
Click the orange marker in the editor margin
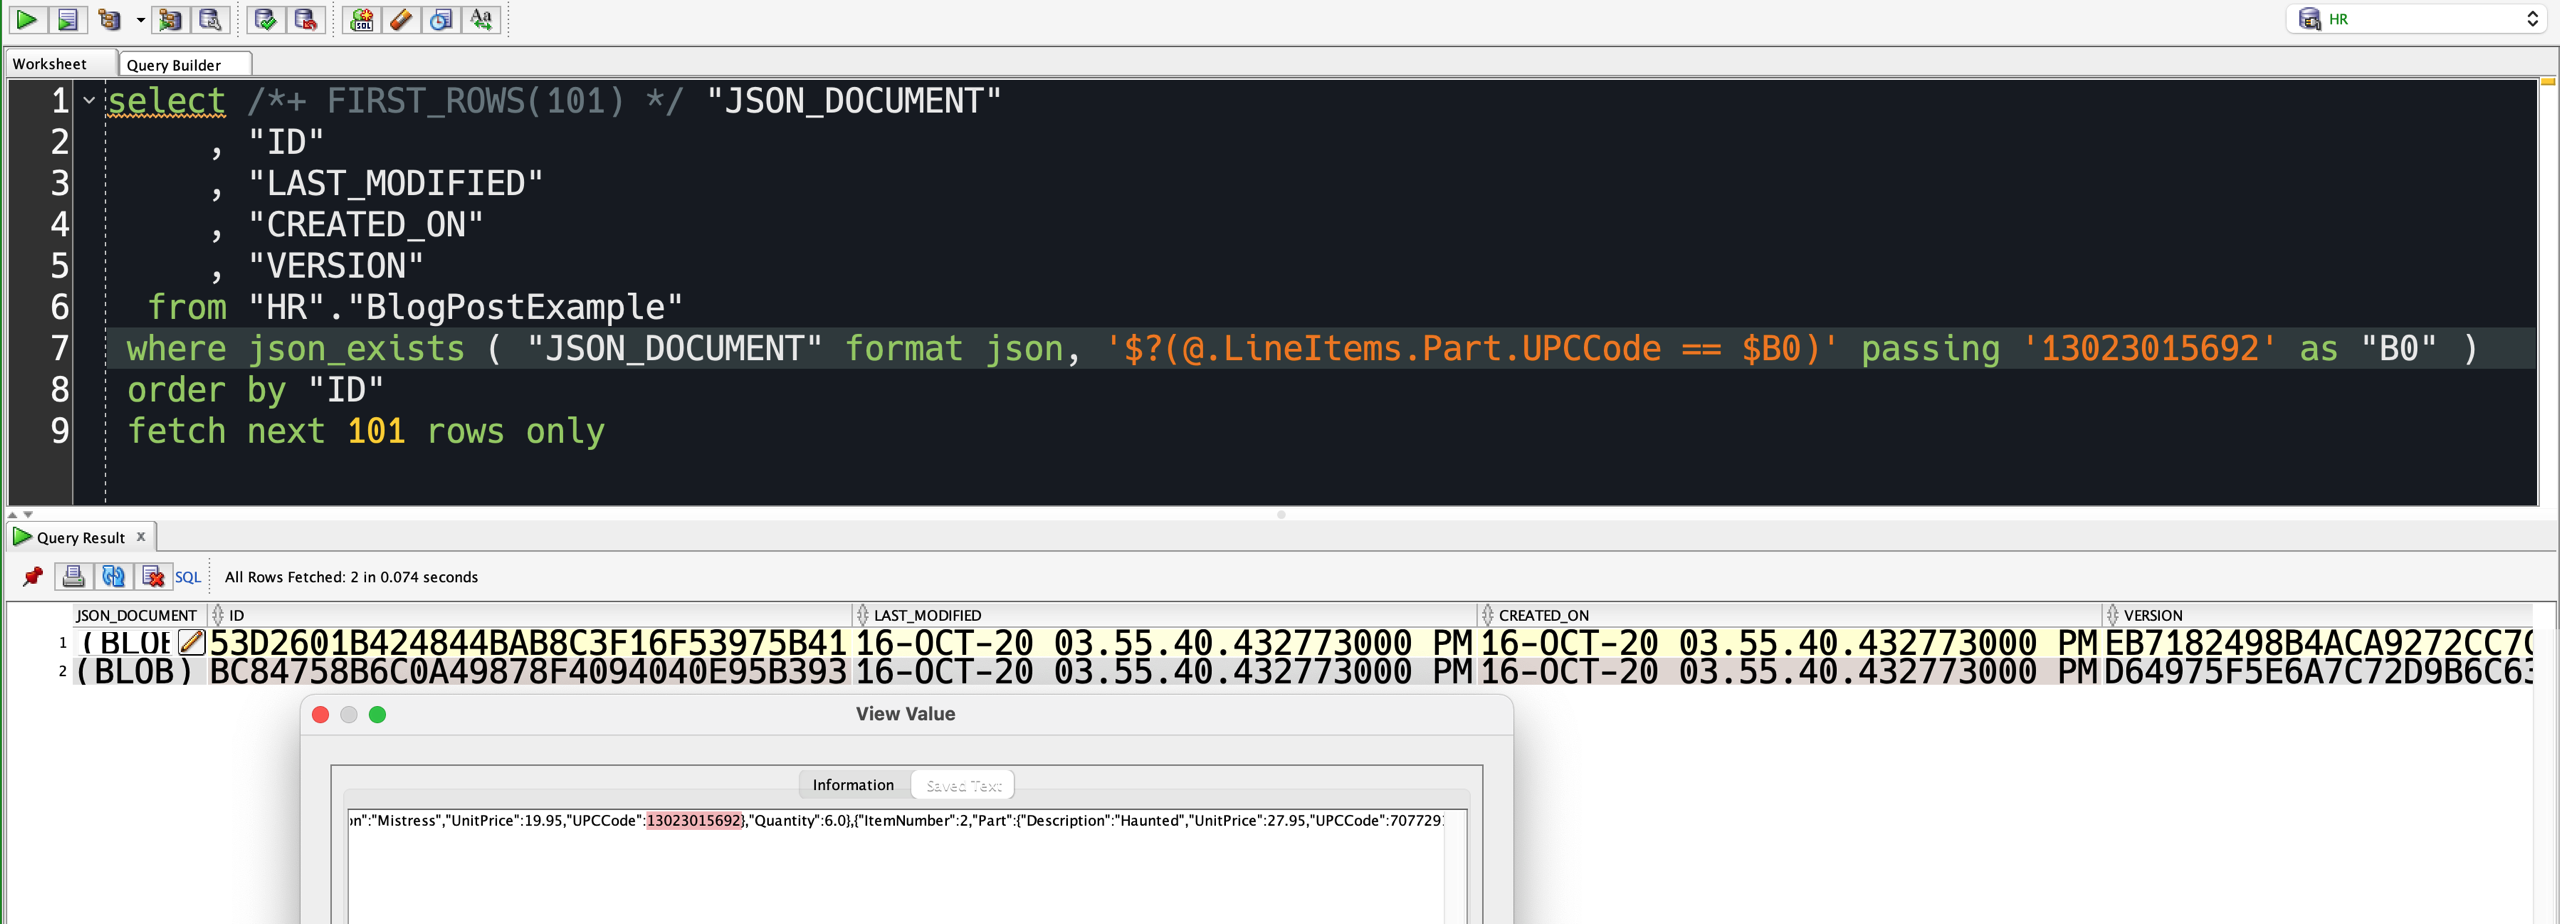click(x=2548, y=82)
